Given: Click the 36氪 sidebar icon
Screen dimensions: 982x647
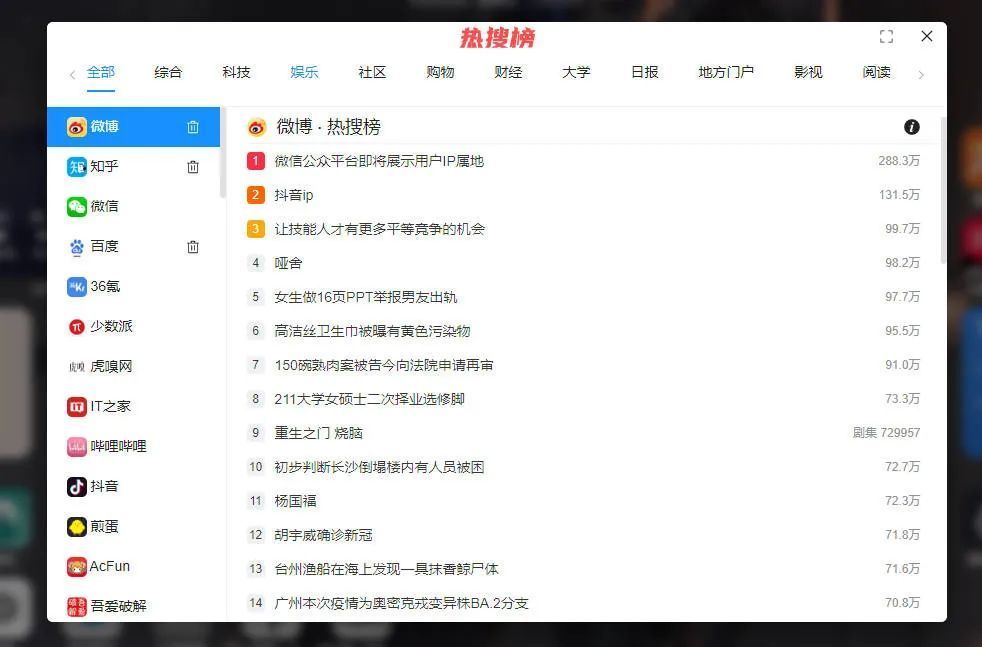Looking at the screenshot, I should click(x=77, y=286).
